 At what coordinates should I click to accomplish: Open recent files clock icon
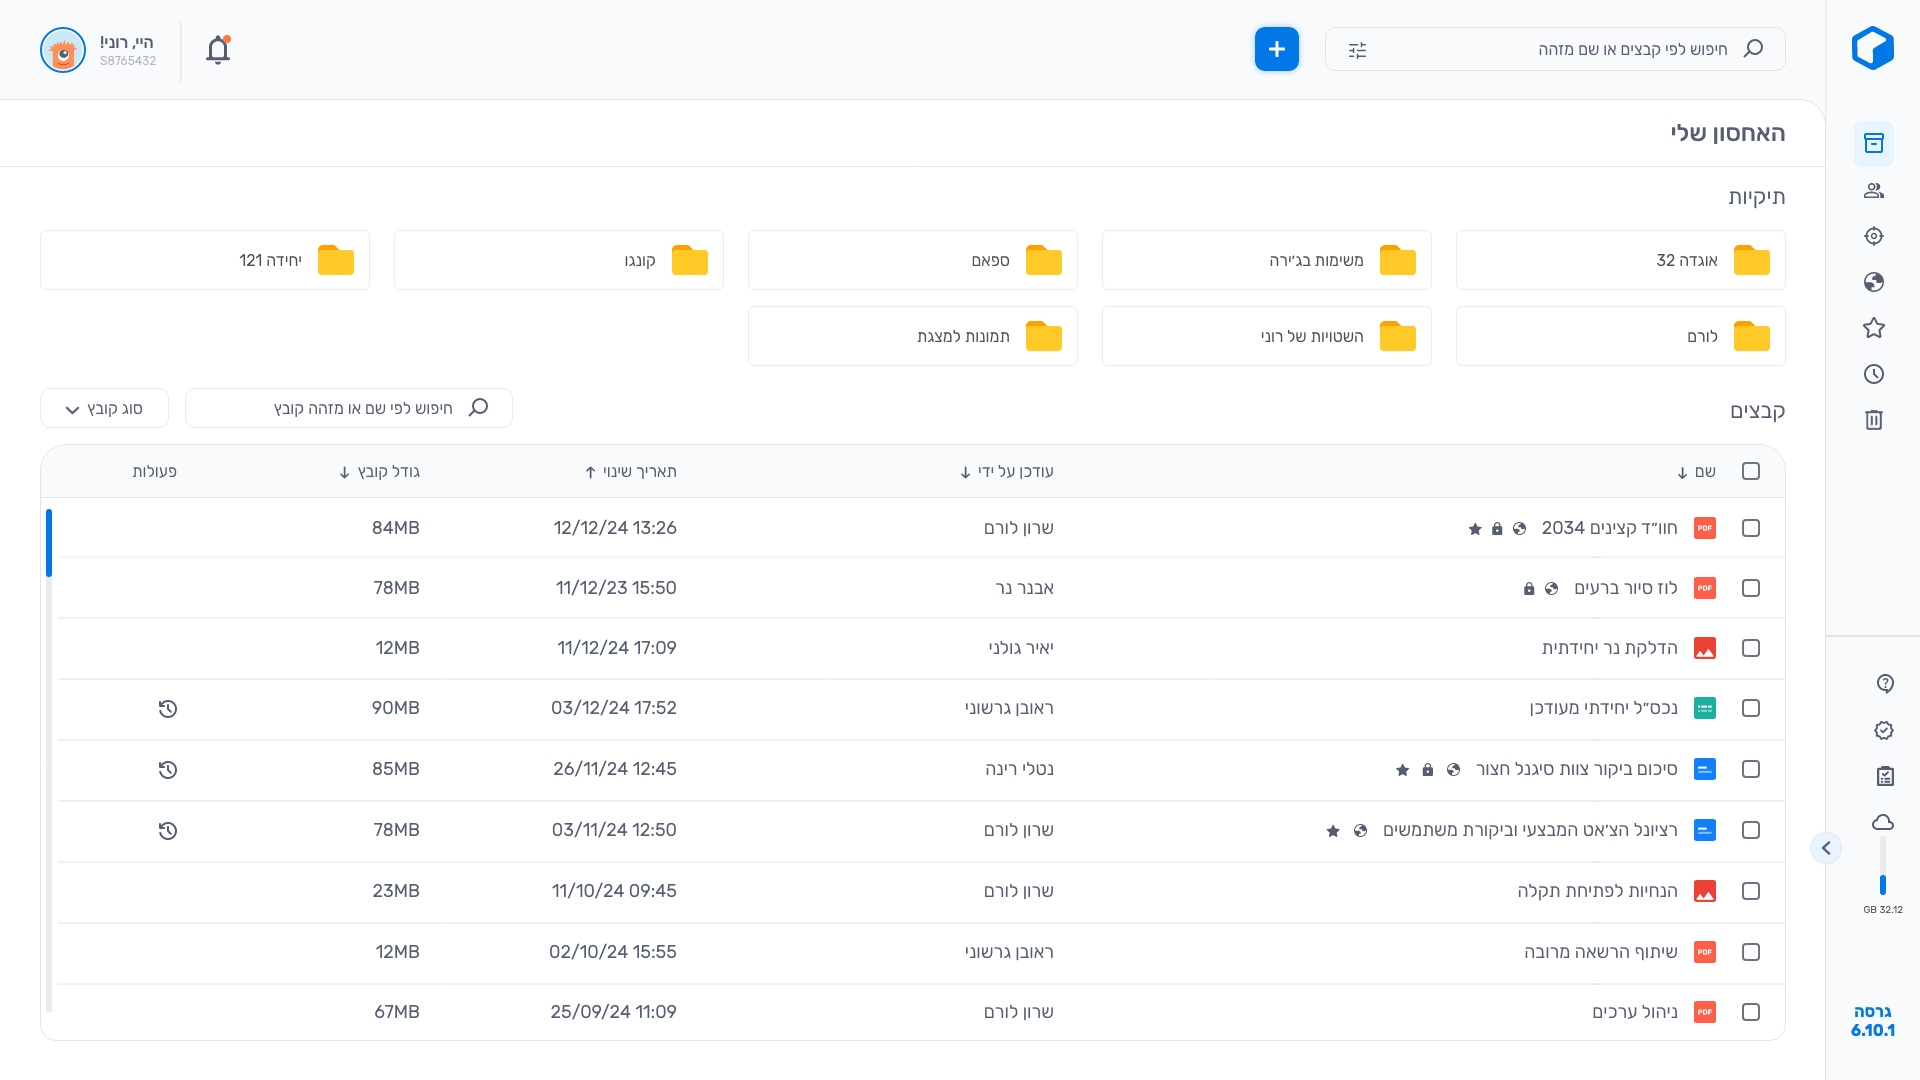[1874, 374]
